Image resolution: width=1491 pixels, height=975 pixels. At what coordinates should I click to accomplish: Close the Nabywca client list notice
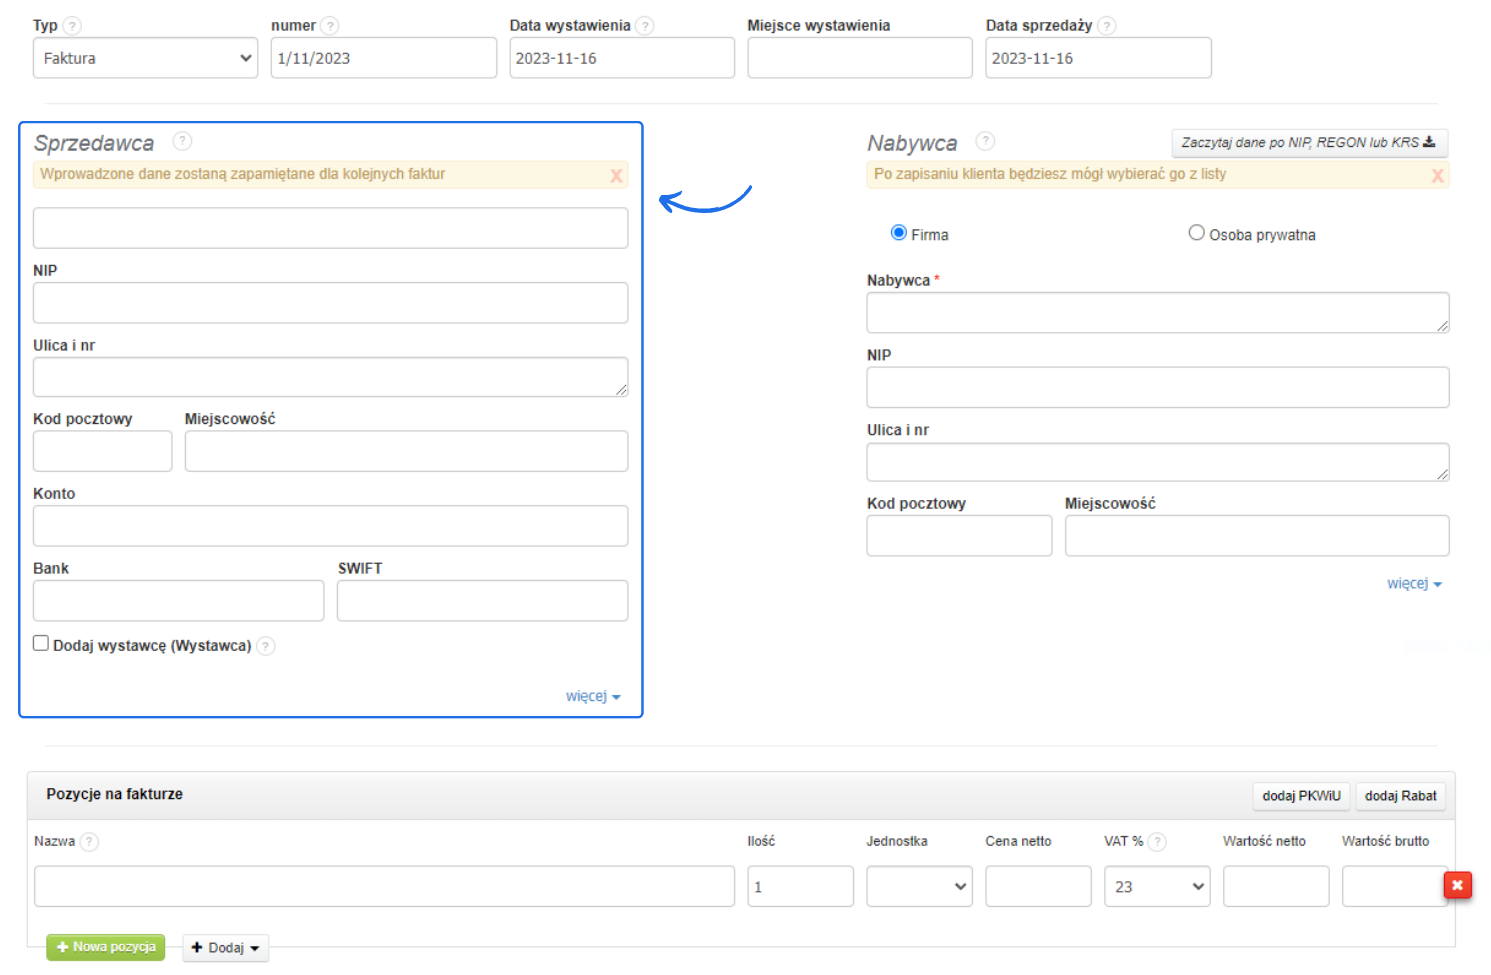[x=1437, y=176]
